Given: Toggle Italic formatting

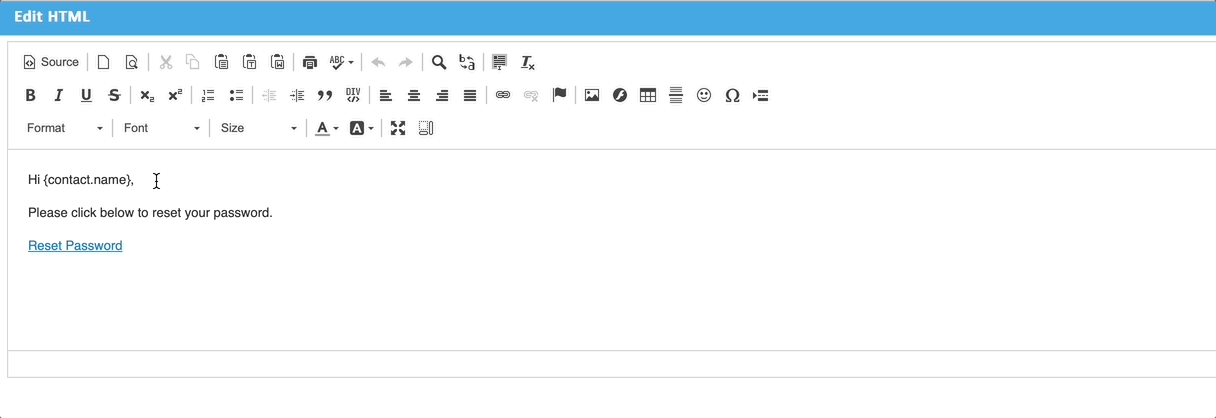Looking at the screenshot, I should (x=59, y=95).
